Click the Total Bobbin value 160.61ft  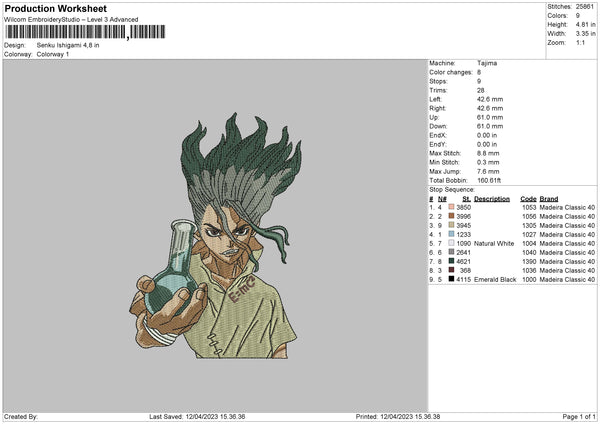[489, 180]
